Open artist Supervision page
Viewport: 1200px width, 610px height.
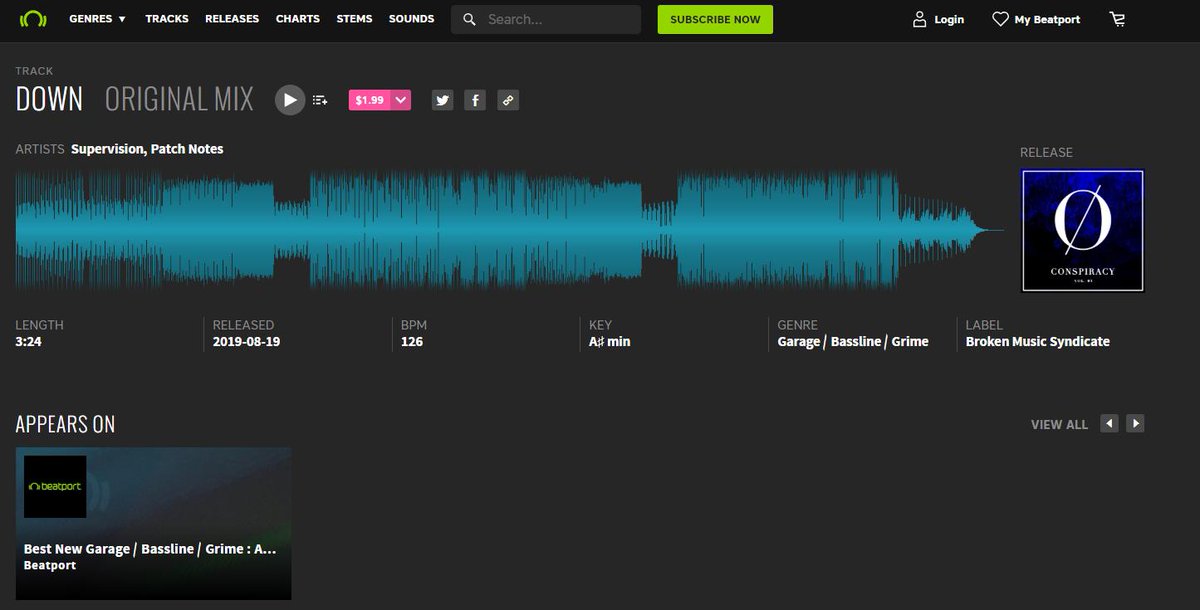pos(108,149)
